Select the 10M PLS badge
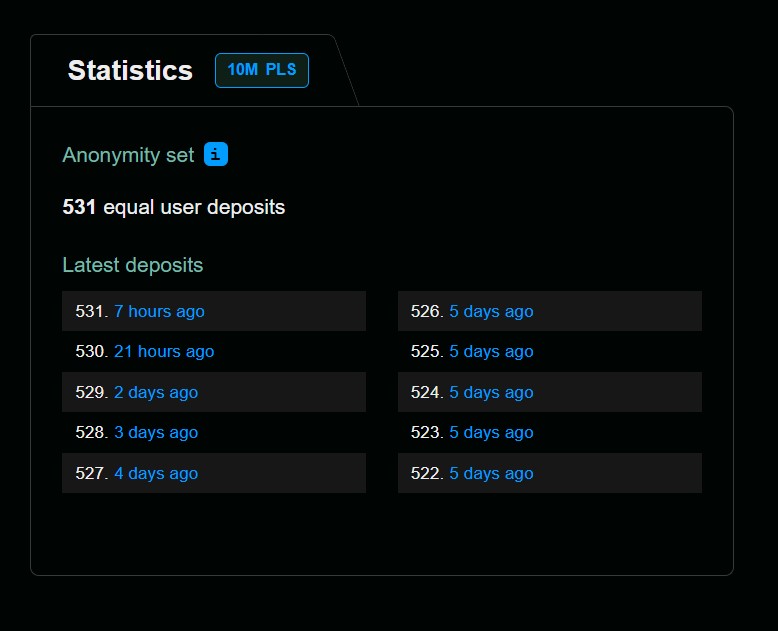The width and height of the screenshot is (778, 631). (x=262, y=70)
